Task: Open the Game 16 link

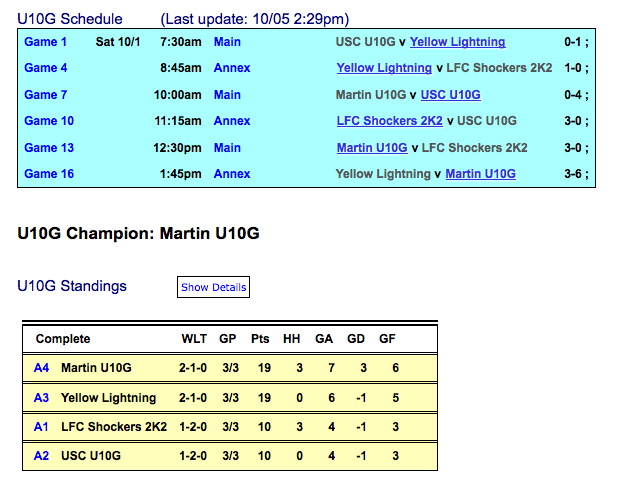Action: pyautogui.click(x=49, y=174)
